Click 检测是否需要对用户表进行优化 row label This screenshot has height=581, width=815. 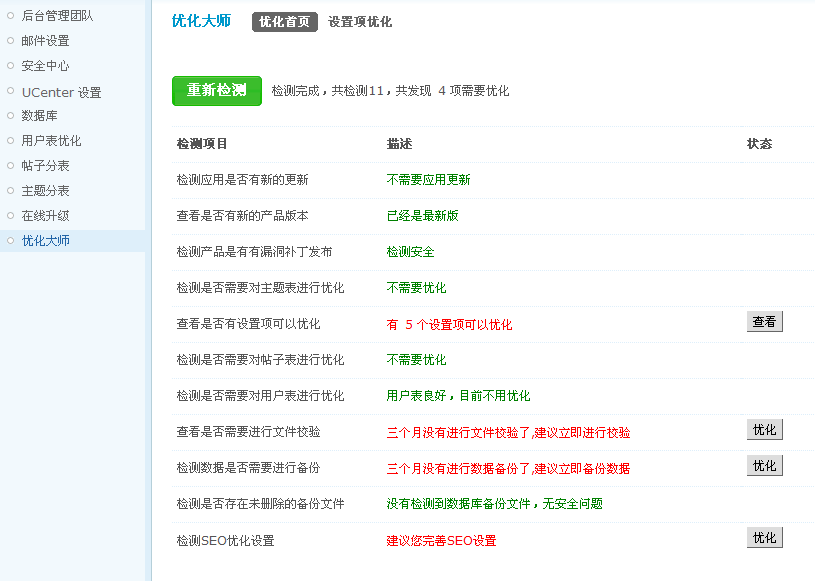[260, 396]
